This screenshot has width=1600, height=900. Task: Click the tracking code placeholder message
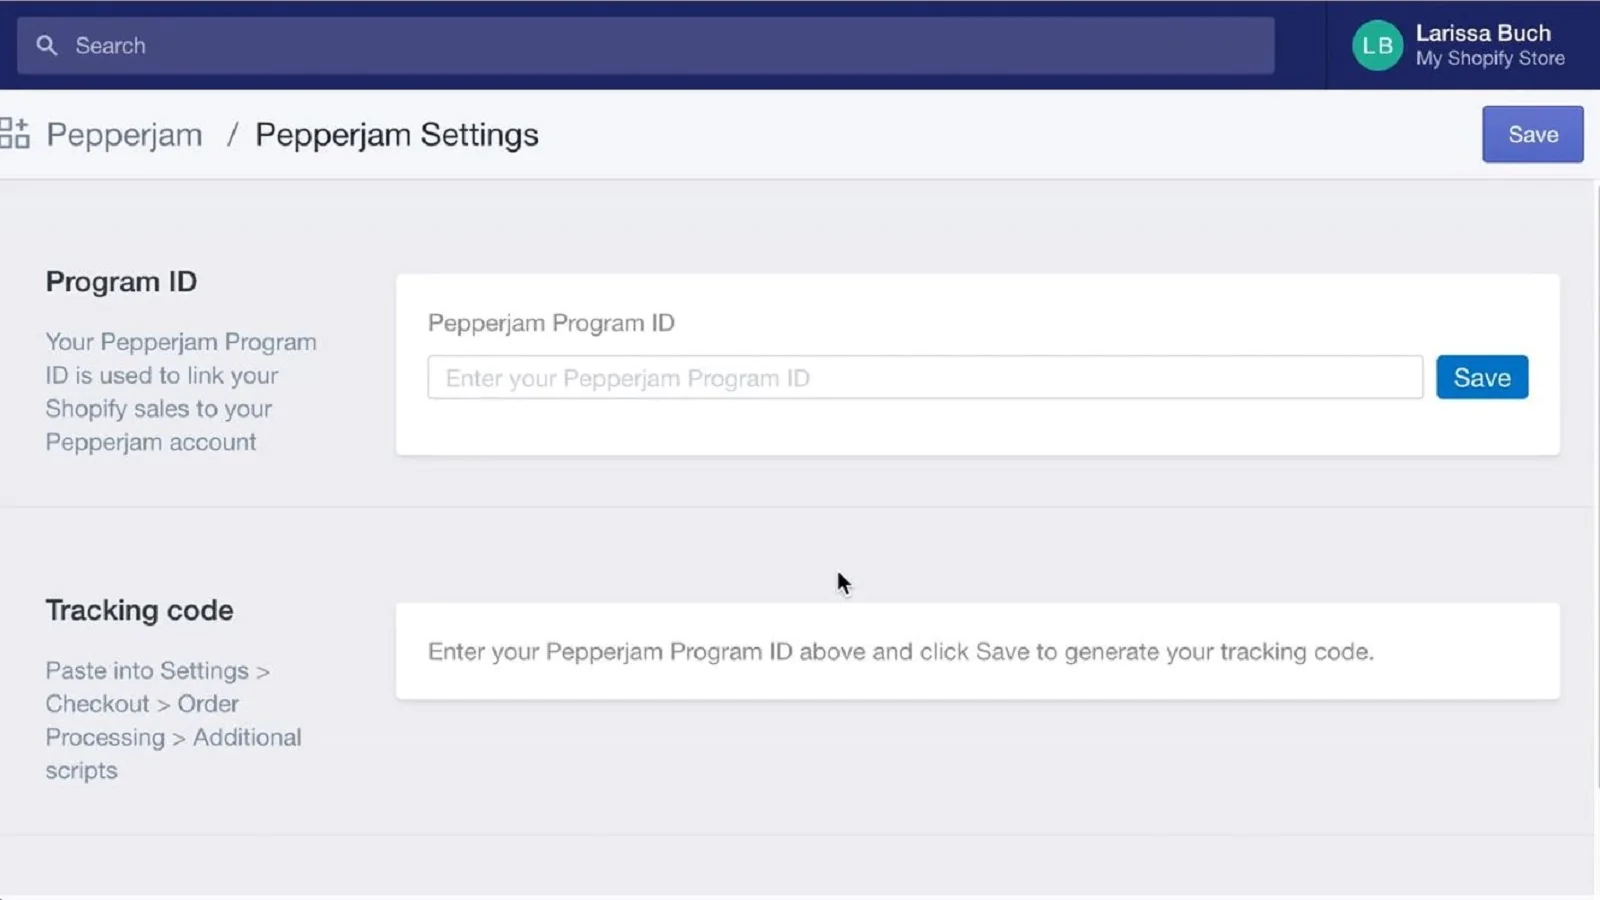[900, 652]
